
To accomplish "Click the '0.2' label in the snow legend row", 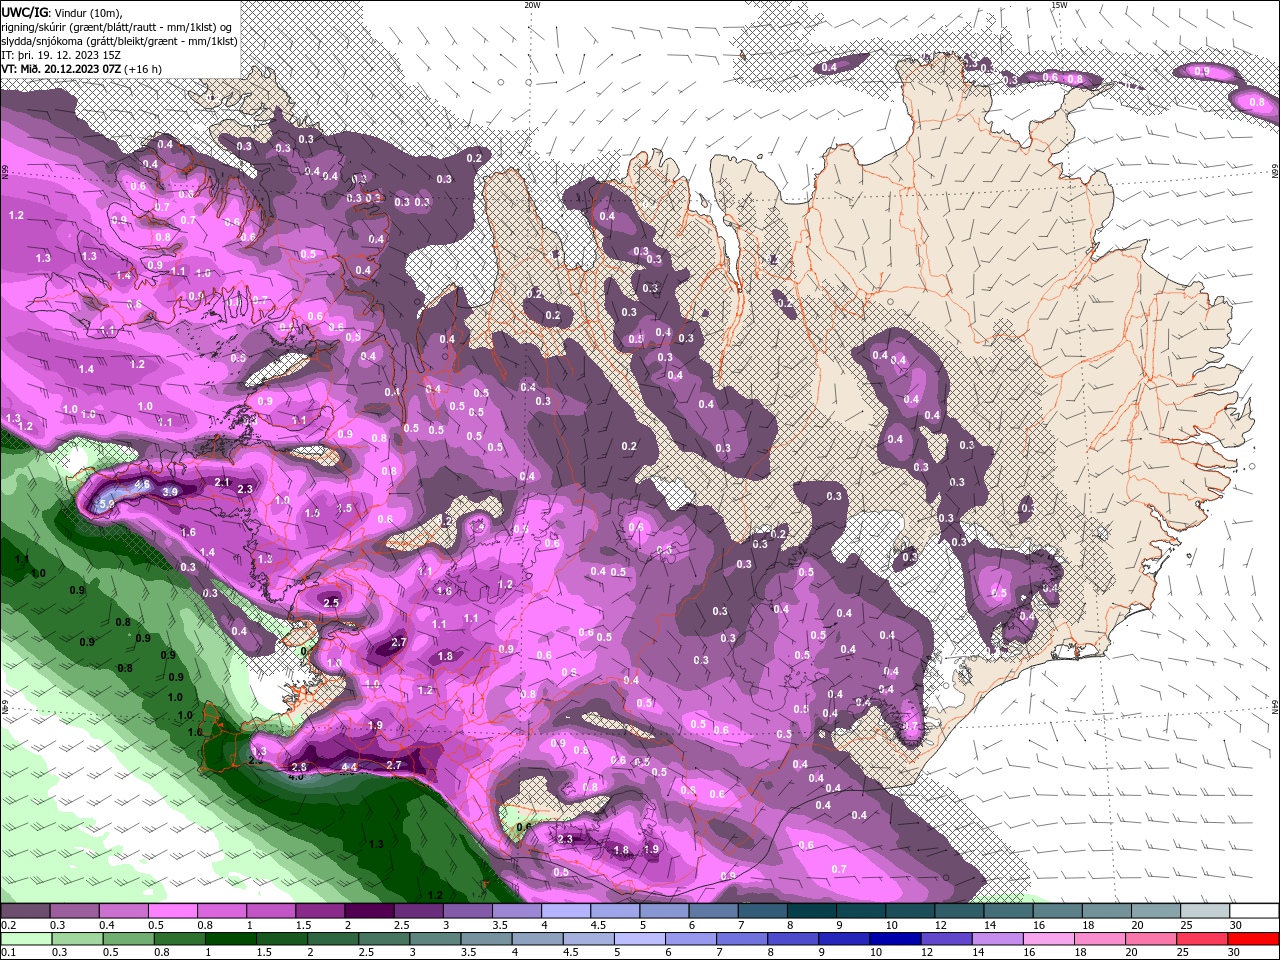I will 9,925.
